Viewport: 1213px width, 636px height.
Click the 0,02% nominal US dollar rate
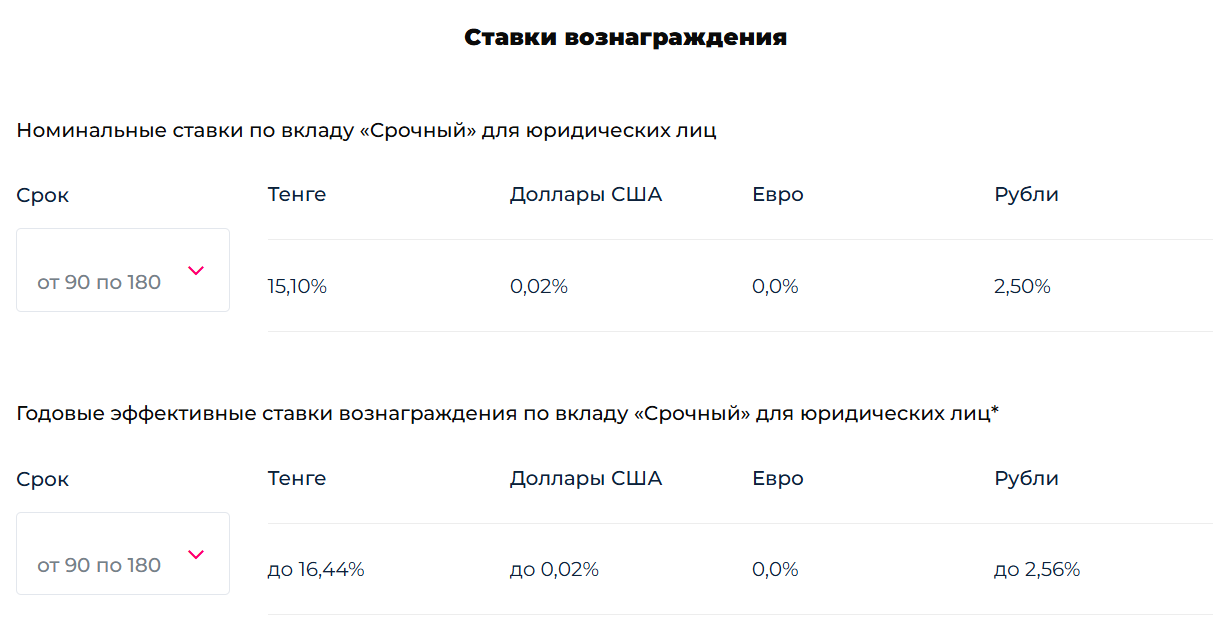pyautogui.click(x=538, y=287)
